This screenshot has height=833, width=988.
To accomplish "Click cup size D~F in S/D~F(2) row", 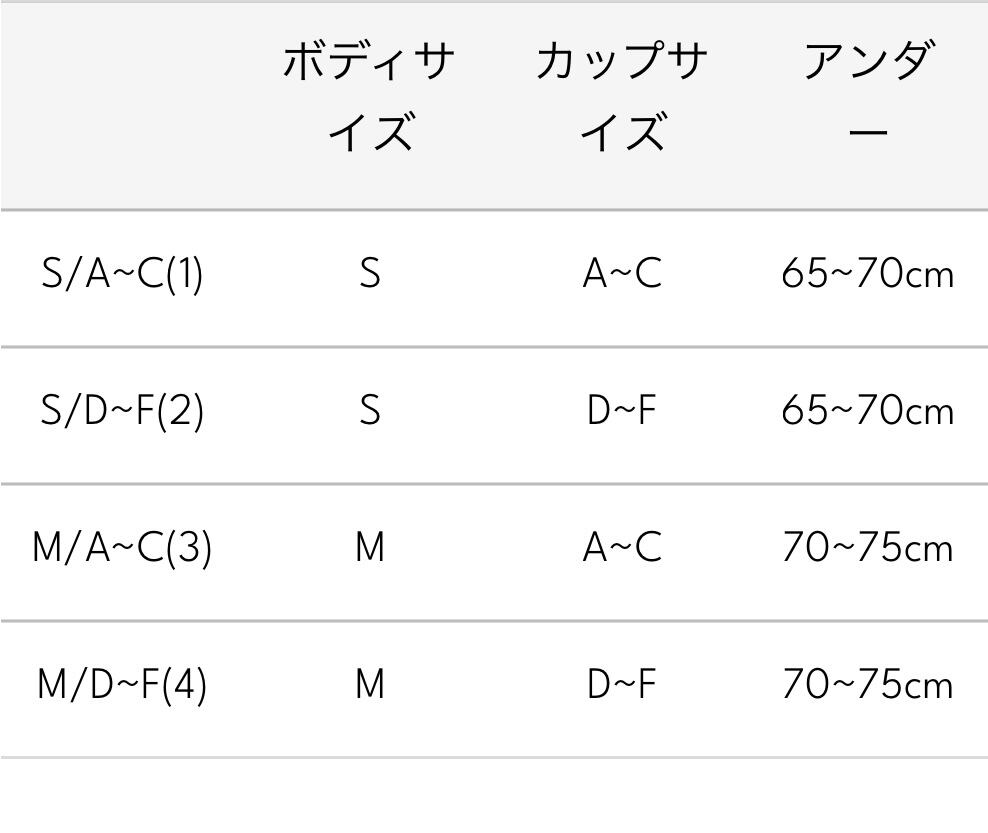I will click(622, 411).
